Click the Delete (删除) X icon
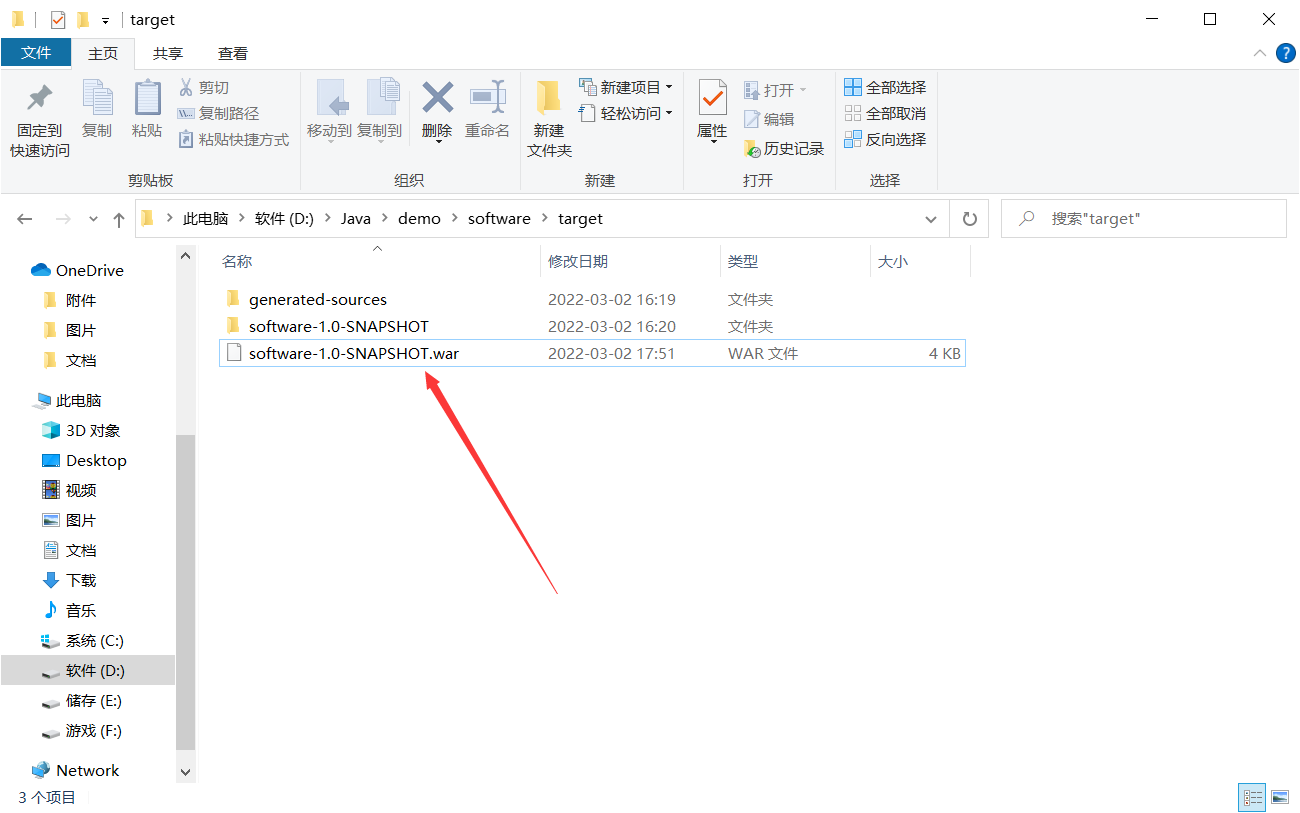 click(x=437, y=97)
